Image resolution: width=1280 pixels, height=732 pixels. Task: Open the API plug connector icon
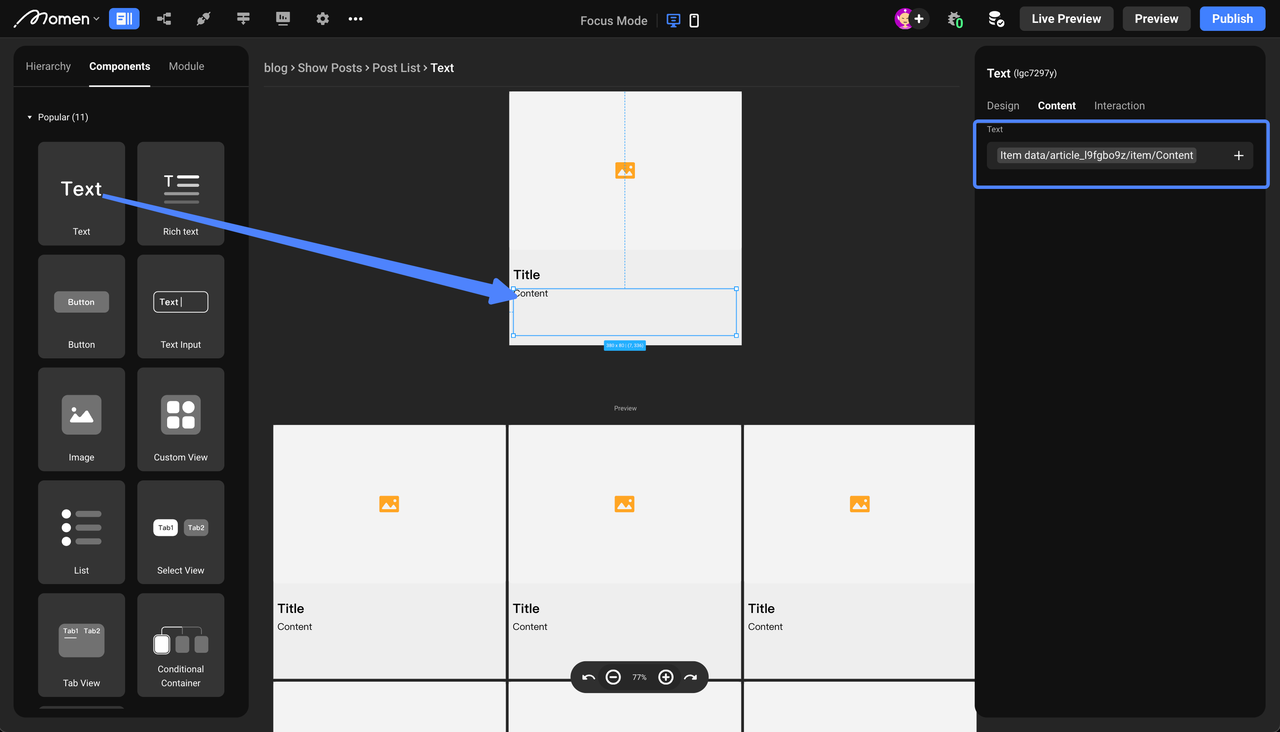tap(204, 19)
